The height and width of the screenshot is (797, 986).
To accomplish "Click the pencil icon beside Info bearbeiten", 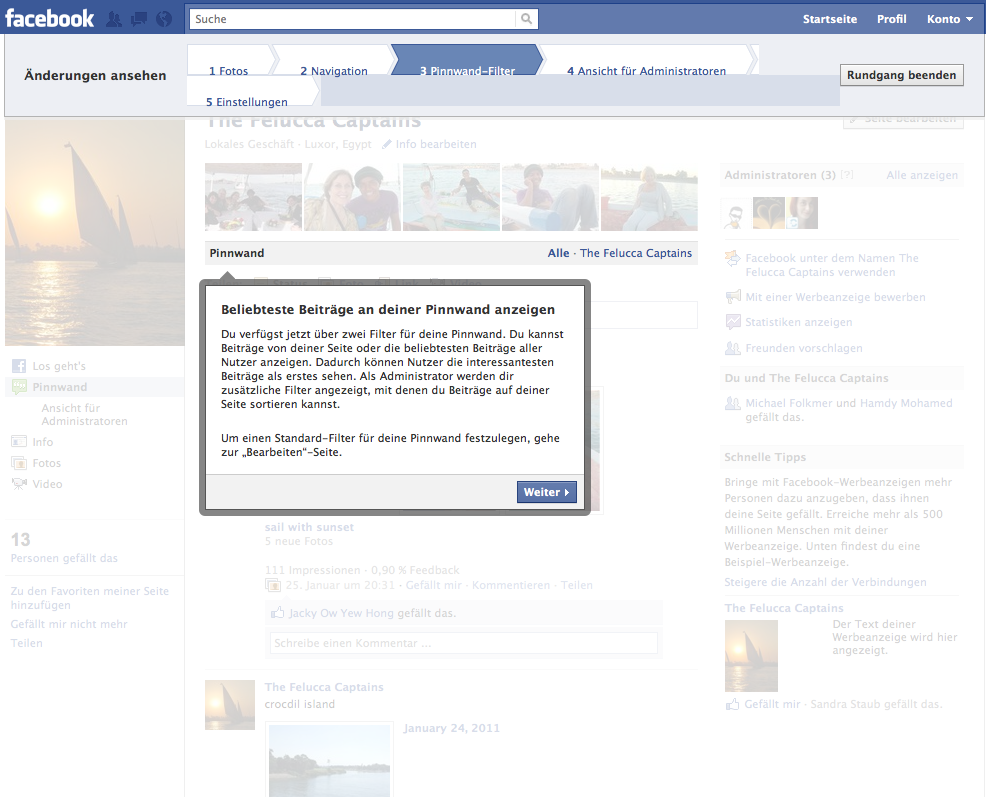I will coord(387,144).
